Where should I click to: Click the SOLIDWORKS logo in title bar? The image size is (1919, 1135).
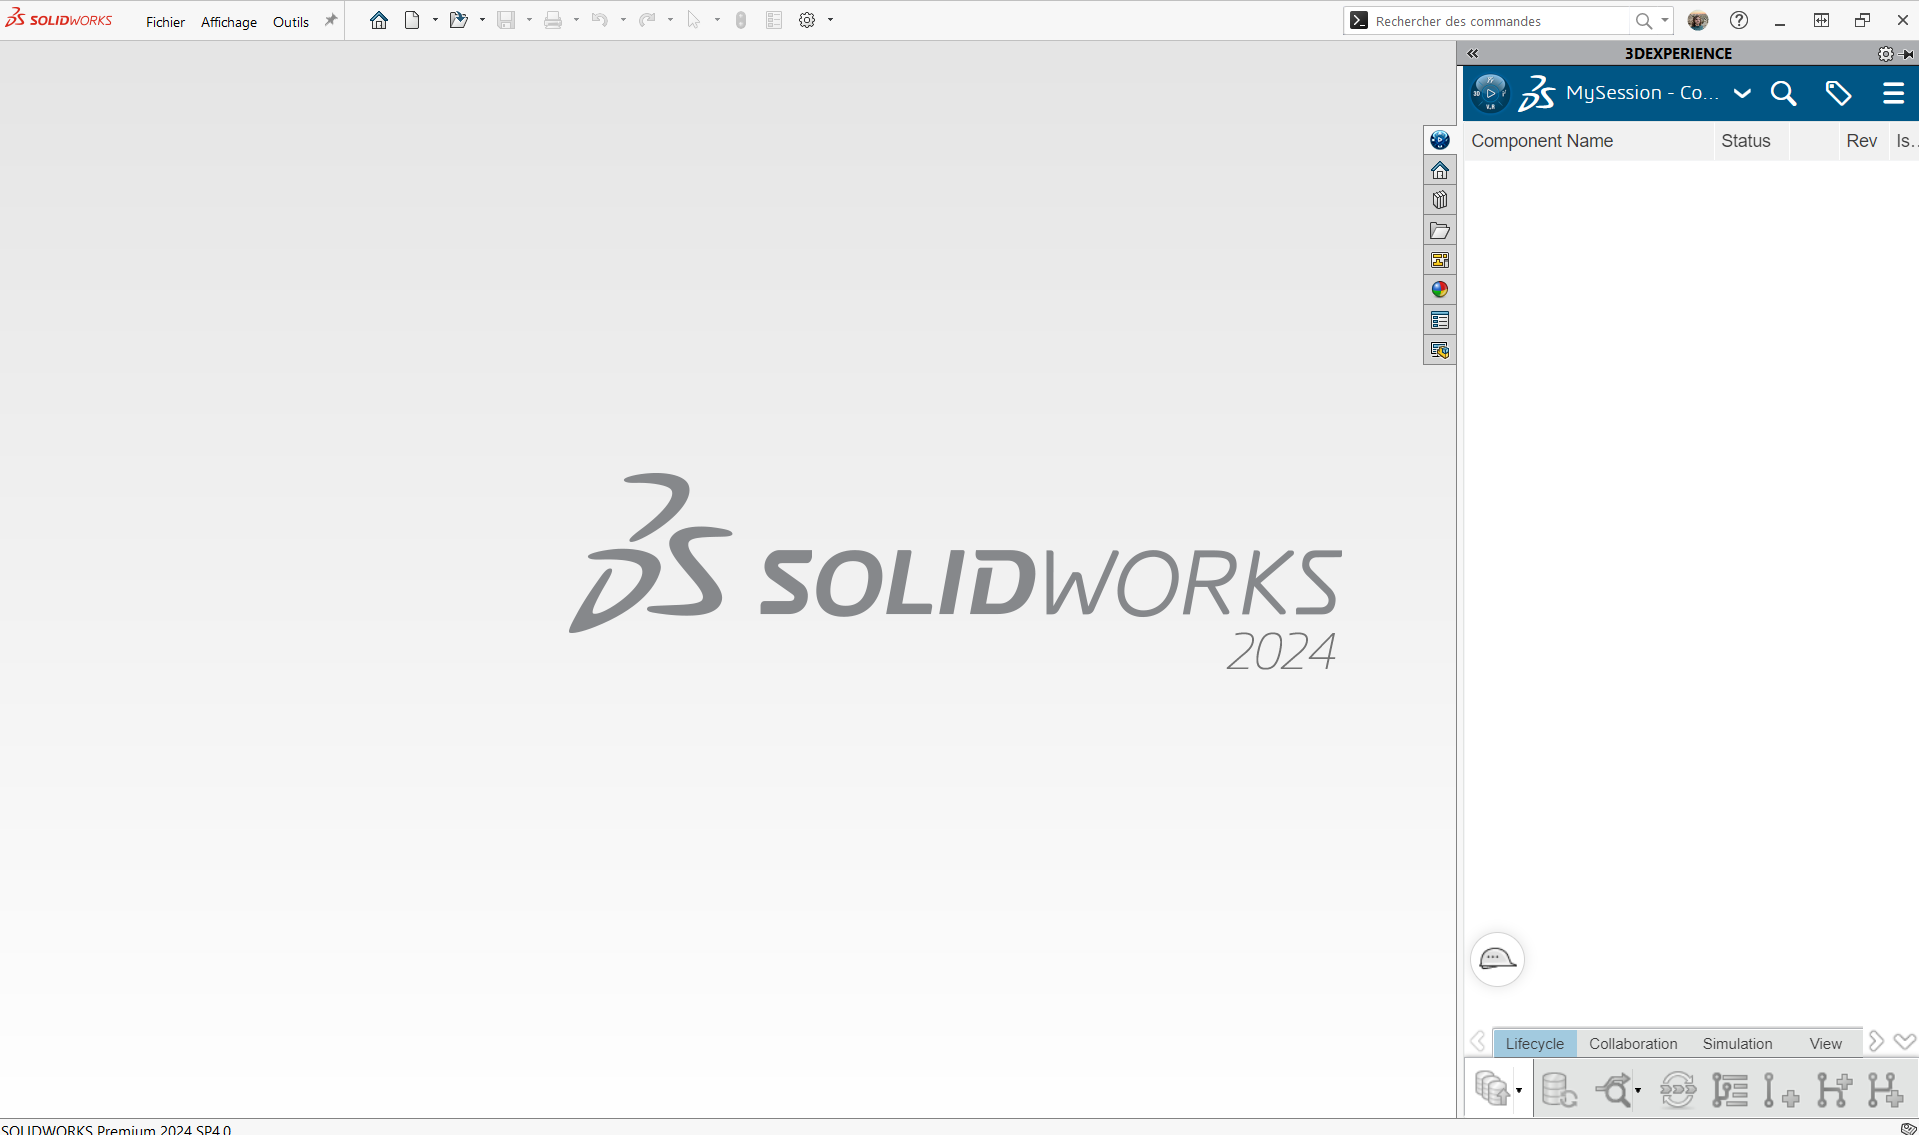tap(59, 19)
